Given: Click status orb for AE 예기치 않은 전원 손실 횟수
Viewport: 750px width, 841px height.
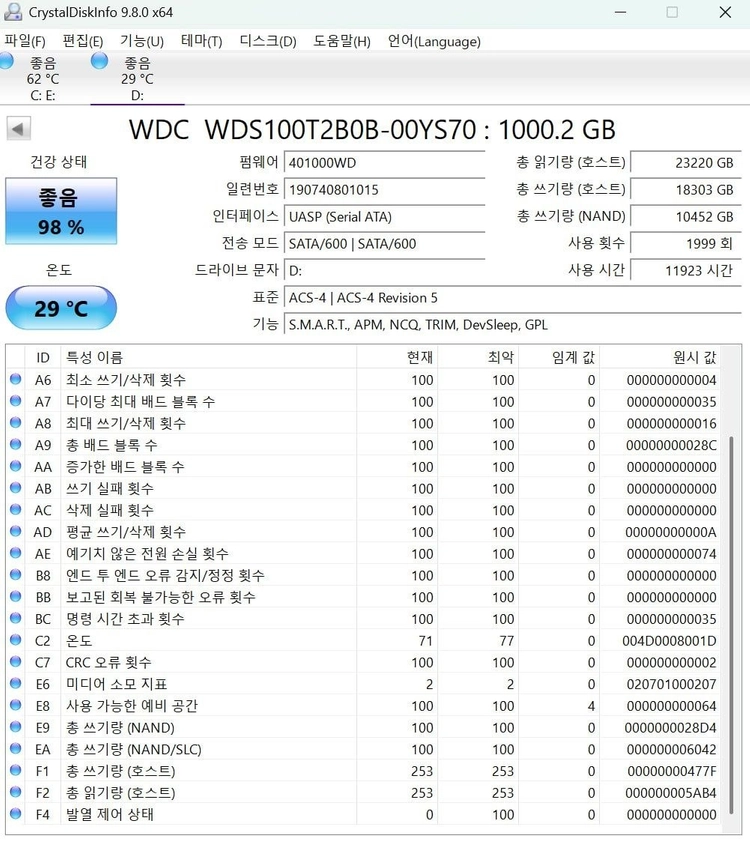Looking at the screenshot, I should pyautogui.click(x=16, y=553).
